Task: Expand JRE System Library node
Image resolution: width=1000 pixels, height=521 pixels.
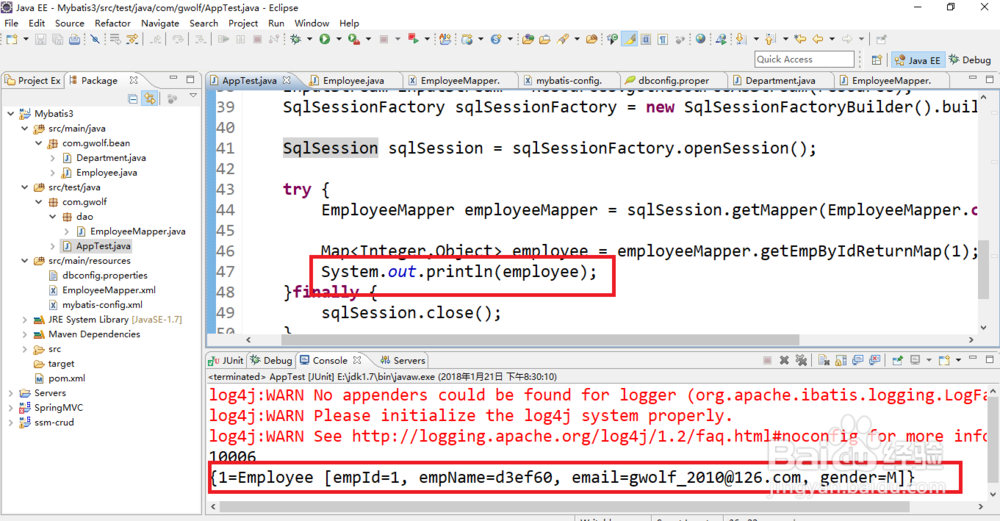Action: point(25,319)
